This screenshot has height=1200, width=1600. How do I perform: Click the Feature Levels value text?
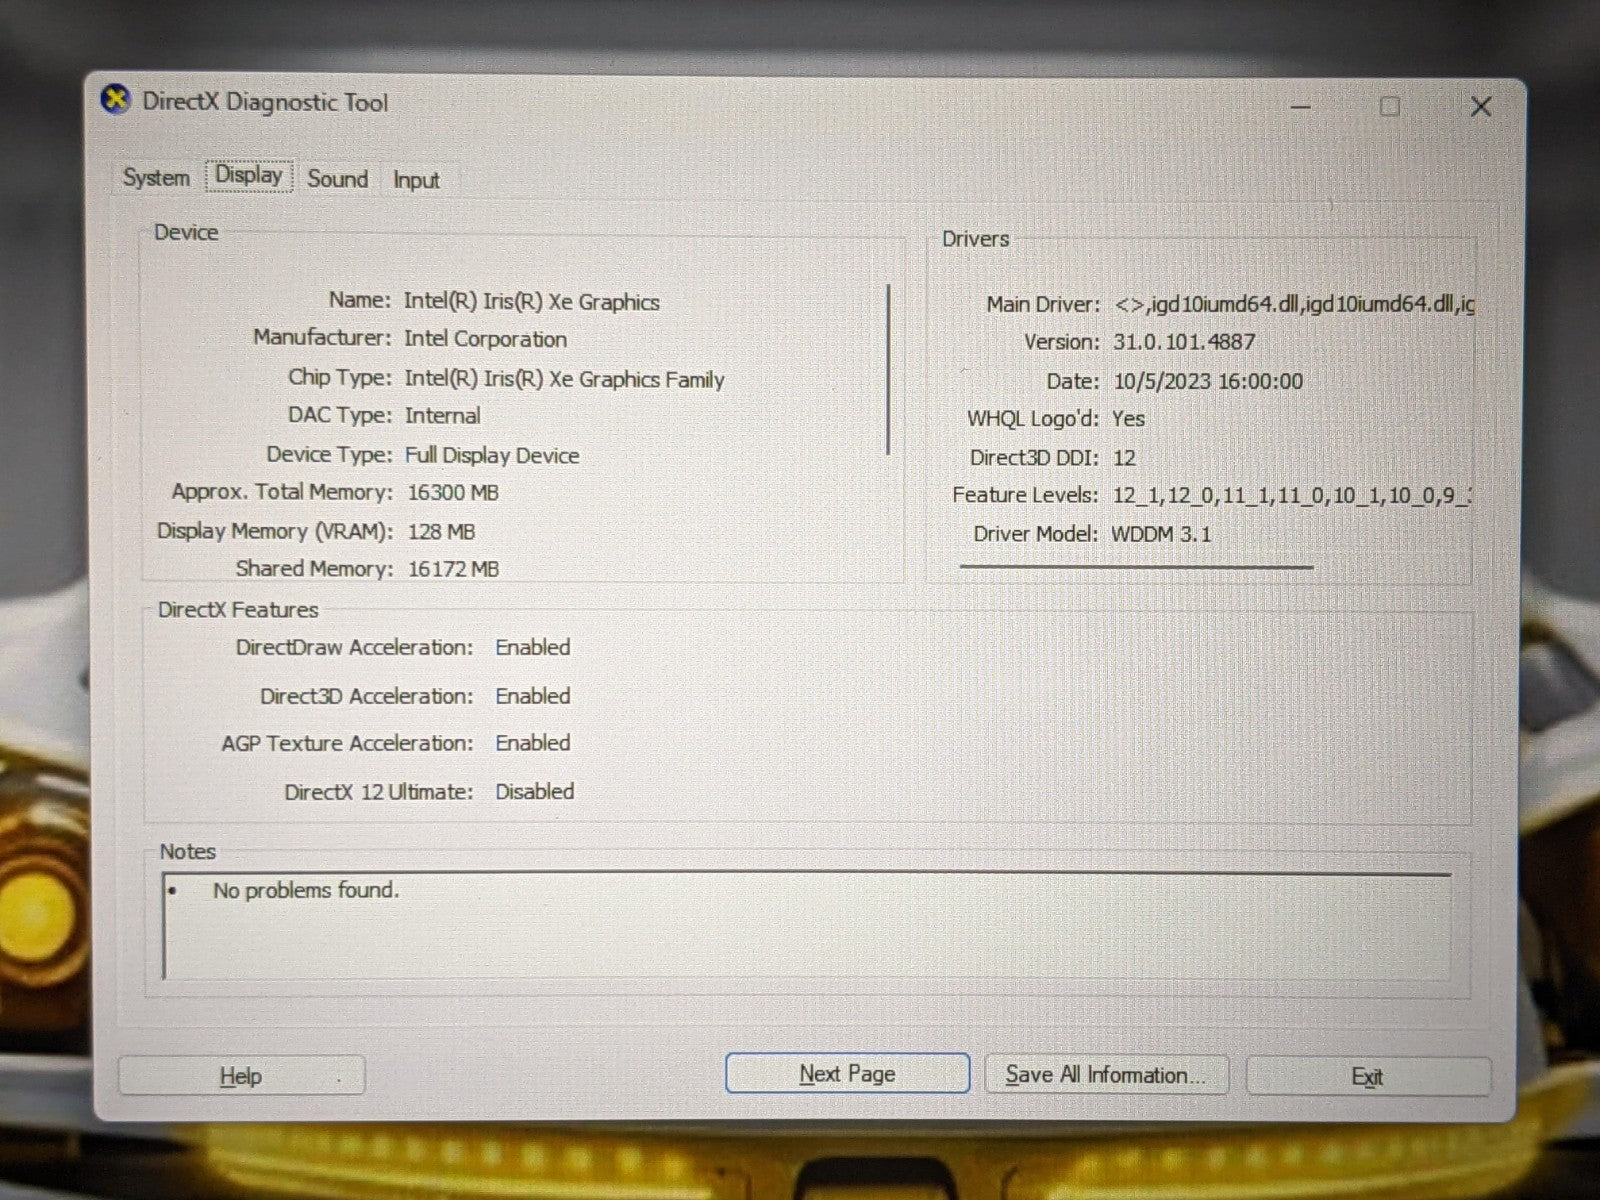[1290, 495]
